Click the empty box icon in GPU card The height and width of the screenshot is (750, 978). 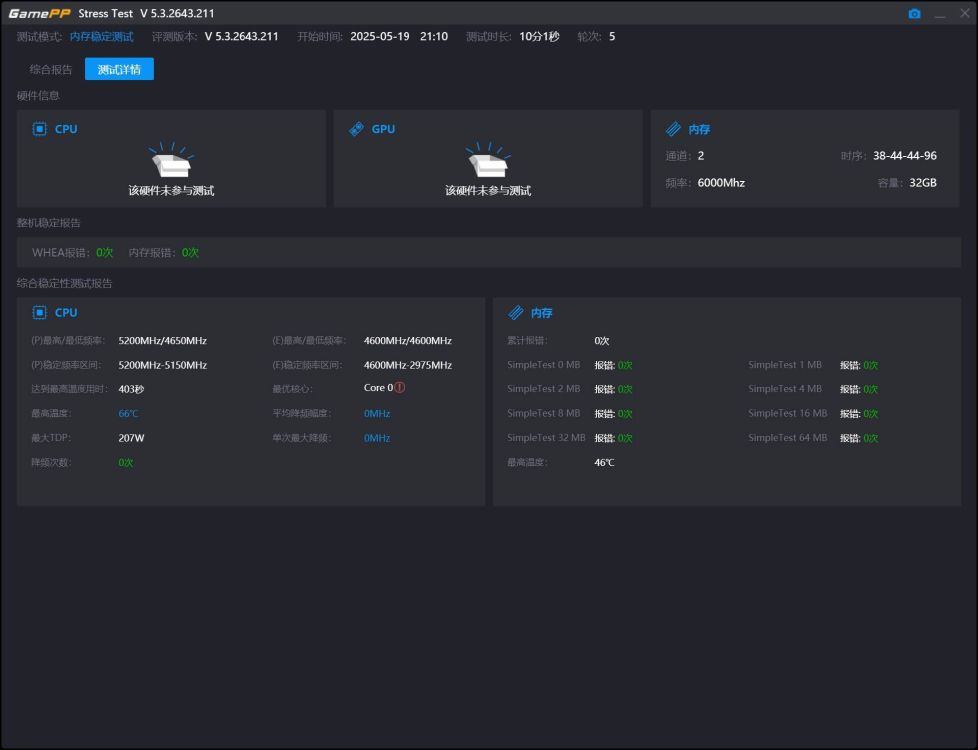pos(488,160)
